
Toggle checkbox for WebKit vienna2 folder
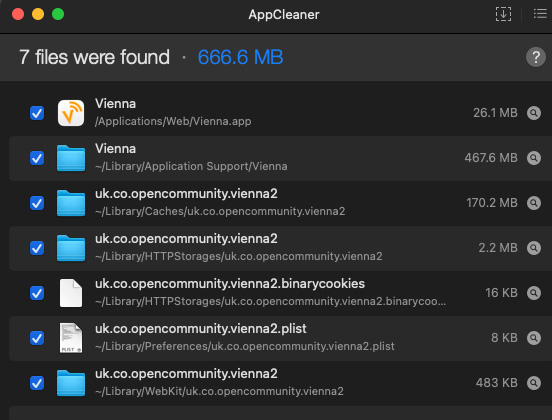point(37,383)
